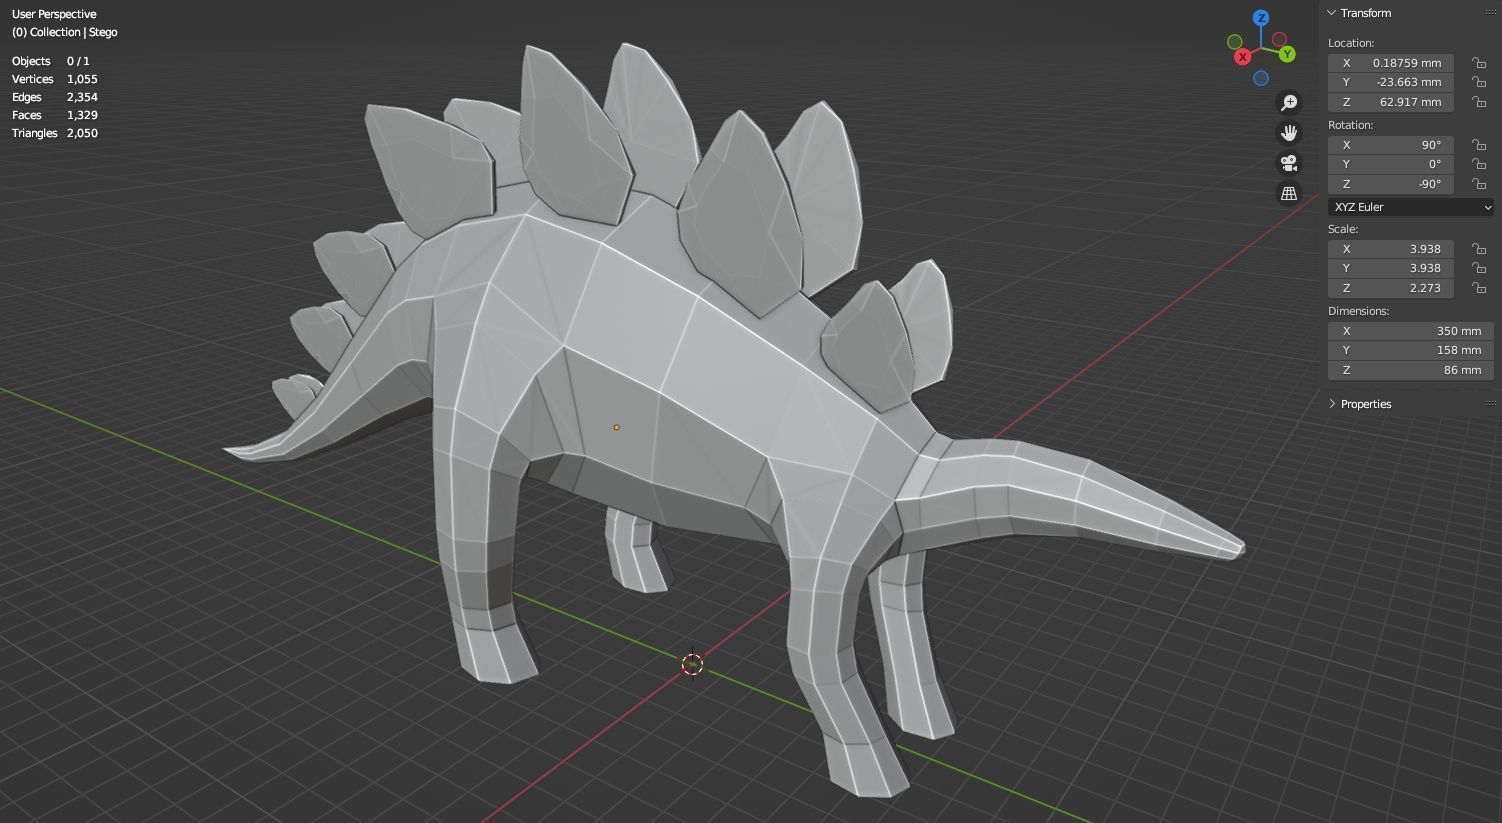Click the Rotation X field 90°
Viewport: 1502px width, 823px height.
coord(1390,144)
